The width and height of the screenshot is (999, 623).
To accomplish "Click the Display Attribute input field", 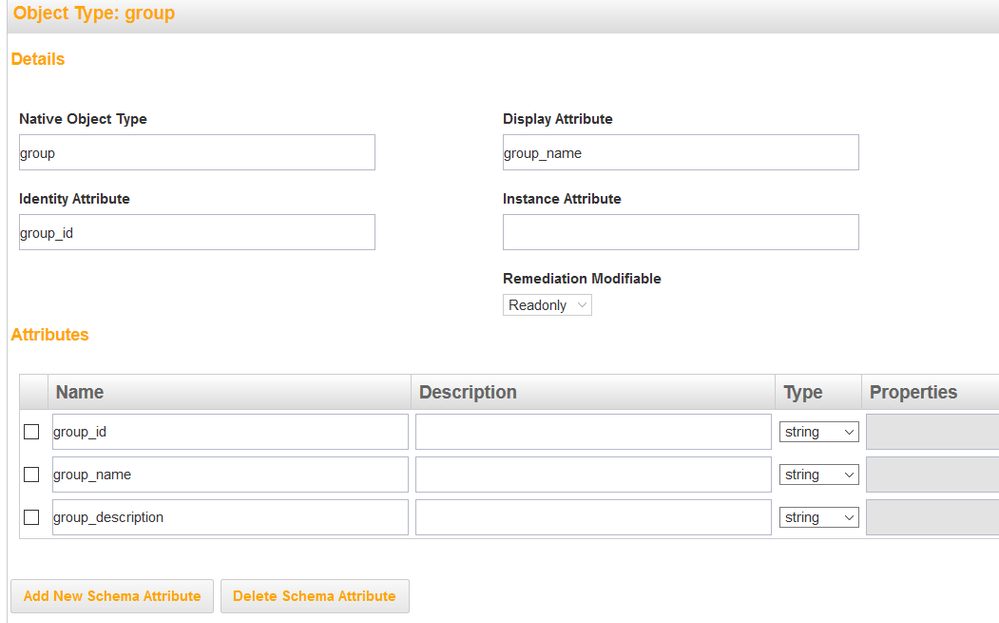I will [x=680, y=153].
